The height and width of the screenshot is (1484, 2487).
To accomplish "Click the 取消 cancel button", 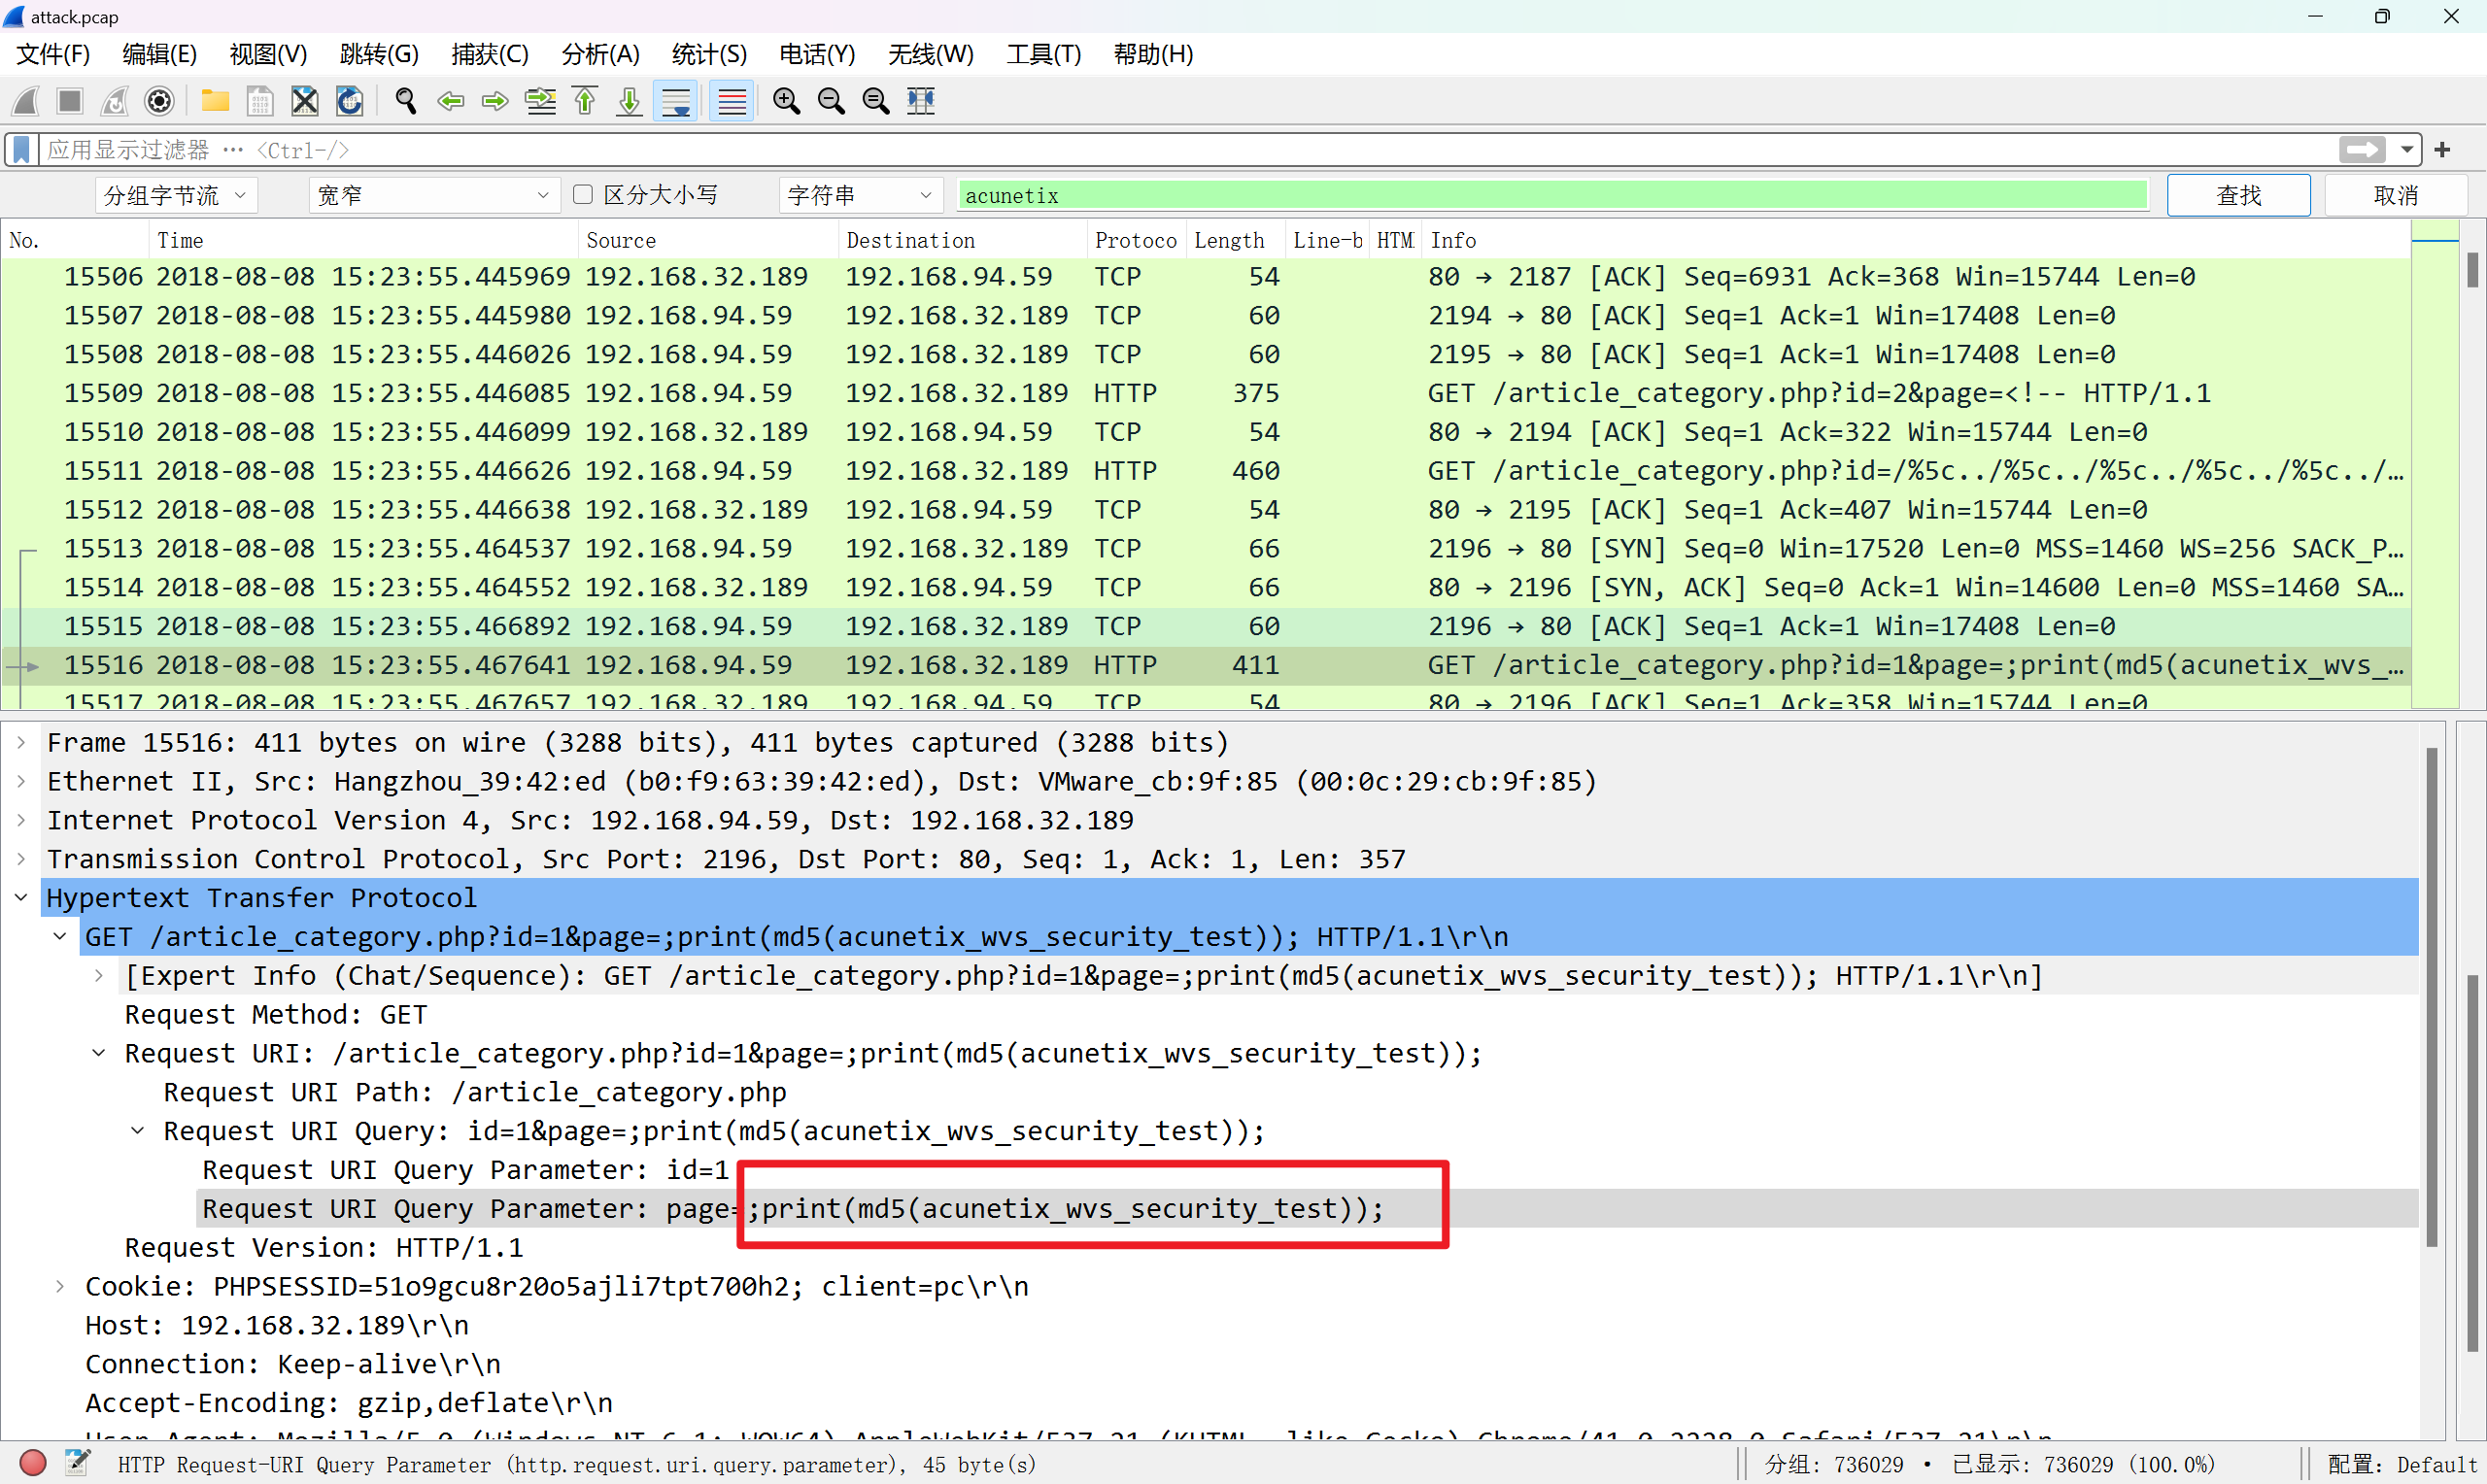I will [2396, 195].
